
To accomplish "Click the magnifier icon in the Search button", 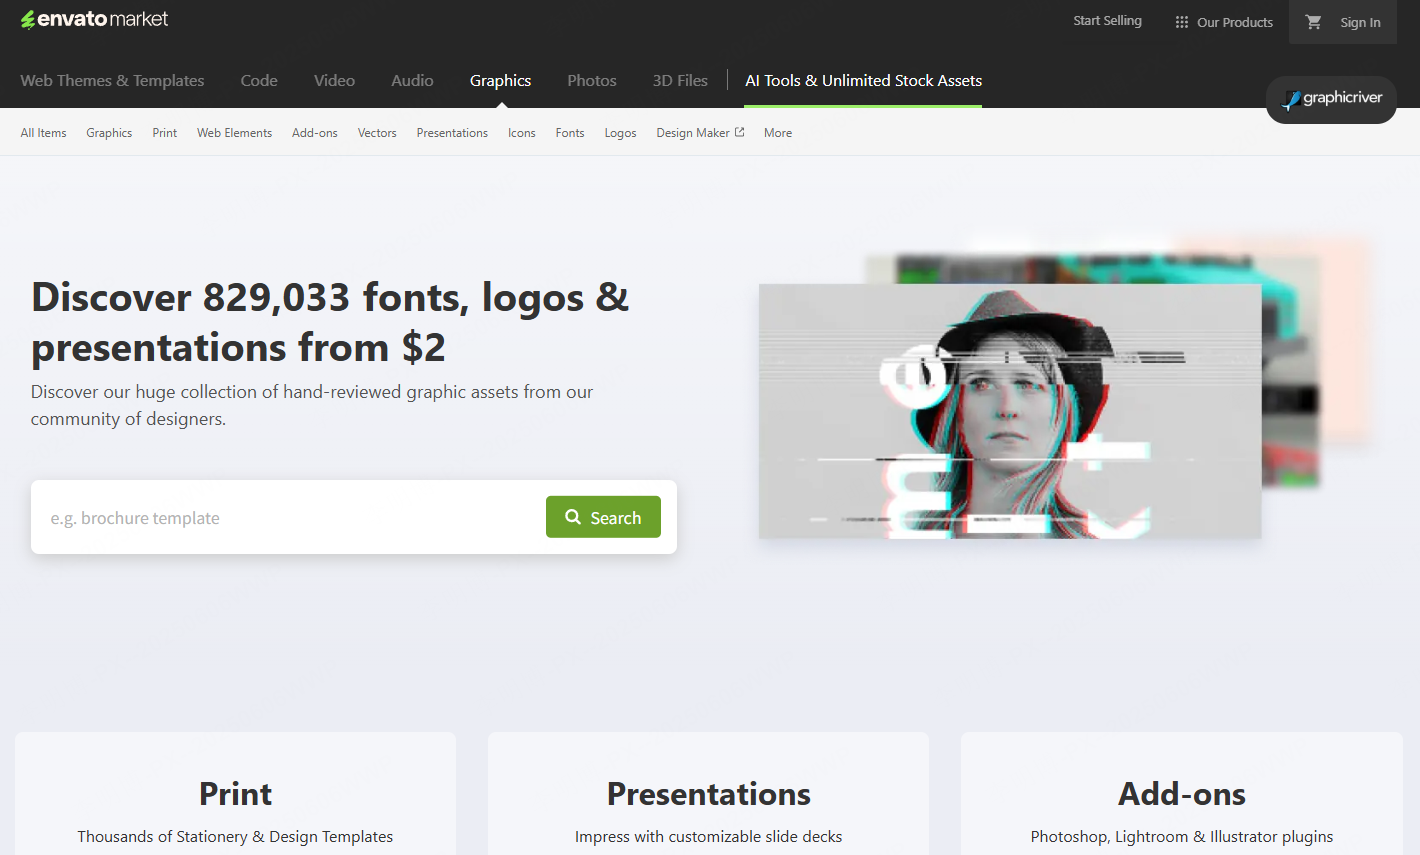I will pyautogui.click(x=573, y=517).
